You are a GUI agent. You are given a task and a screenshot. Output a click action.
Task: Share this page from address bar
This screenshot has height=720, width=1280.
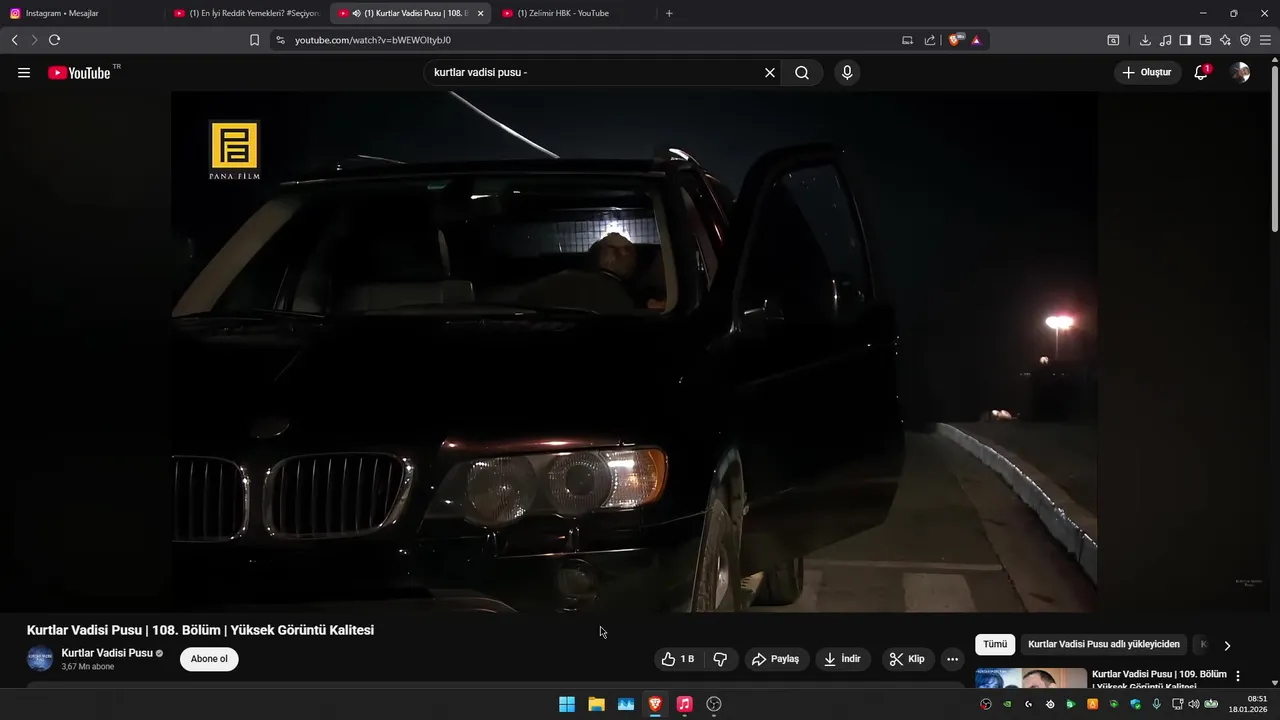pos(930,40)
